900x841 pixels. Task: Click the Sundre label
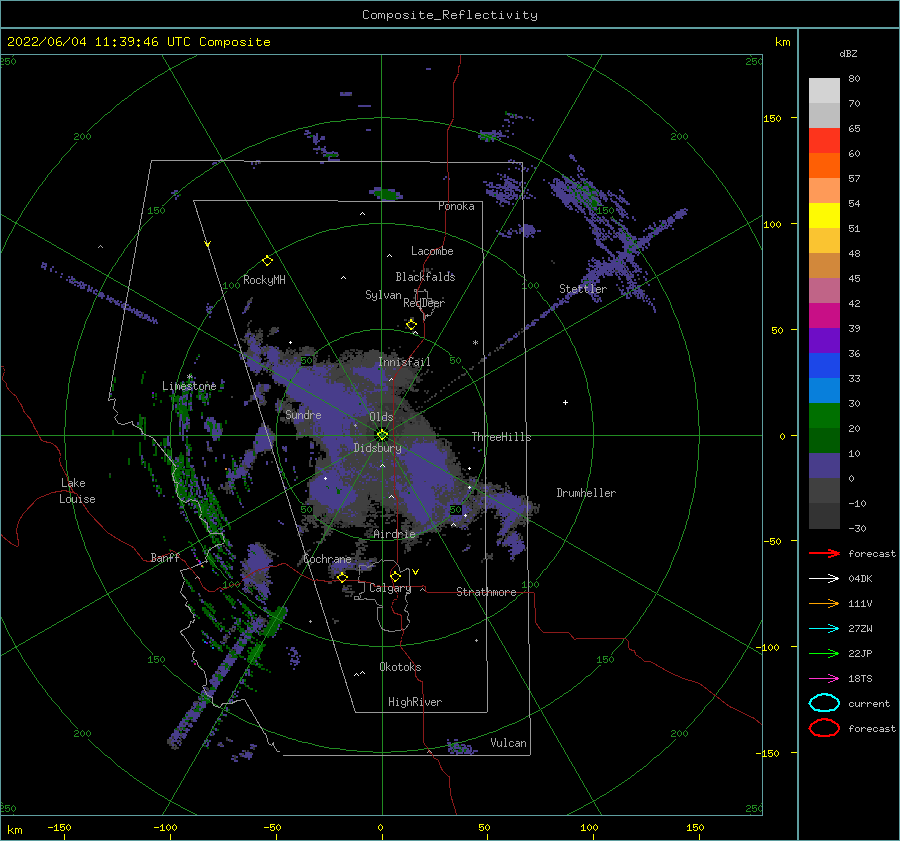[x=303, y=414]
